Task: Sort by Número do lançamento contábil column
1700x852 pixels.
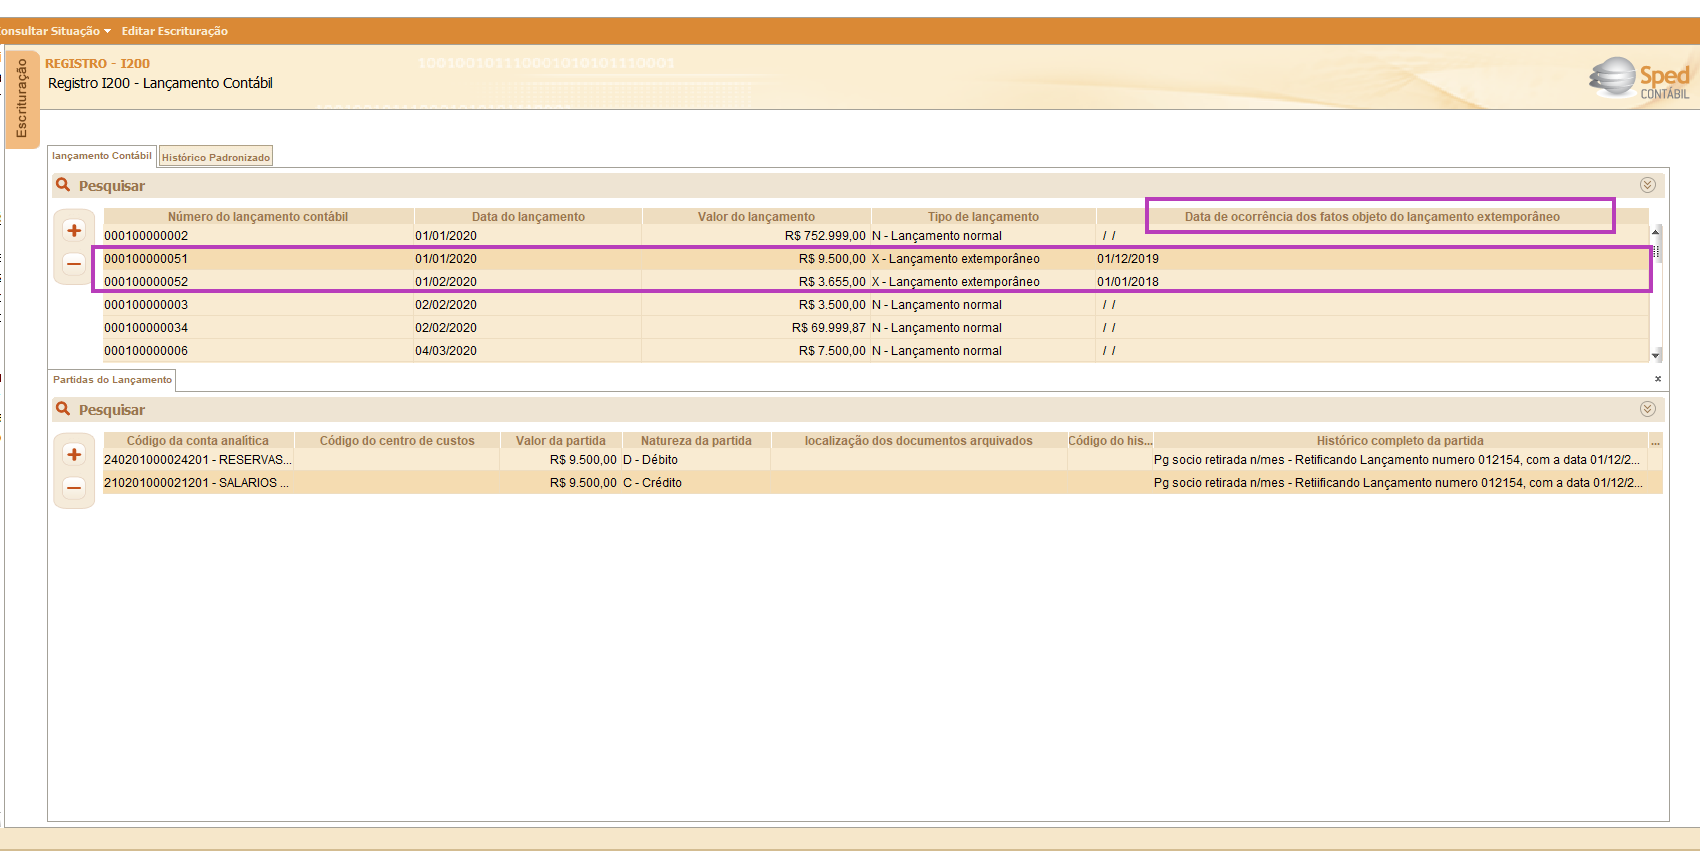Action: [x=258, y=217]
